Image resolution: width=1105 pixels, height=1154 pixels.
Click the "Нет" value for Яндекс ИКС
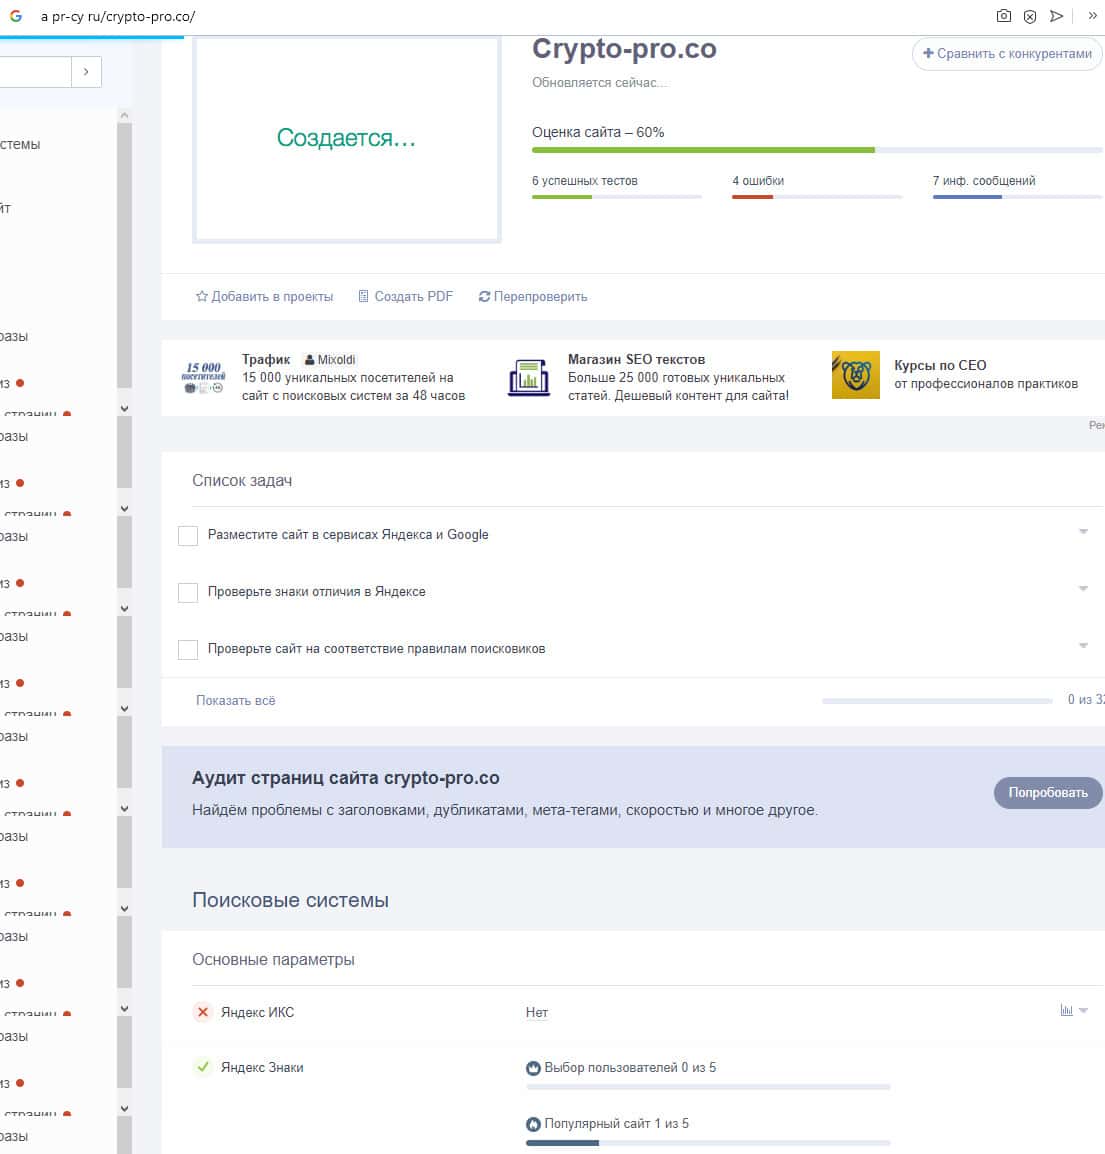click(537, 1013)
